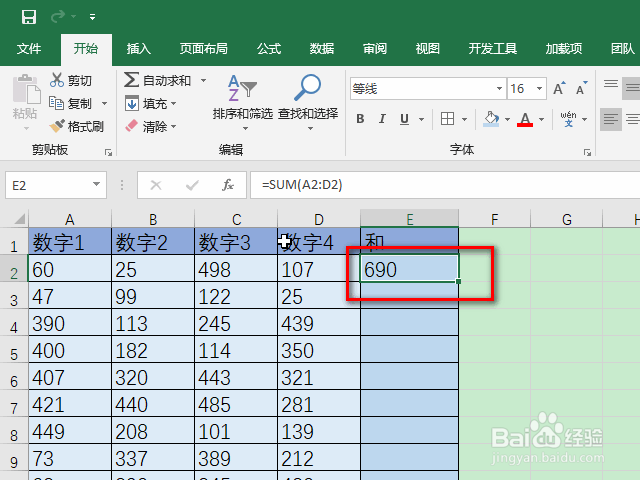Viewport: 640px width, 480px height.
Task: Expand the borders dropdown arrow
Action: (x=464, y=119)
